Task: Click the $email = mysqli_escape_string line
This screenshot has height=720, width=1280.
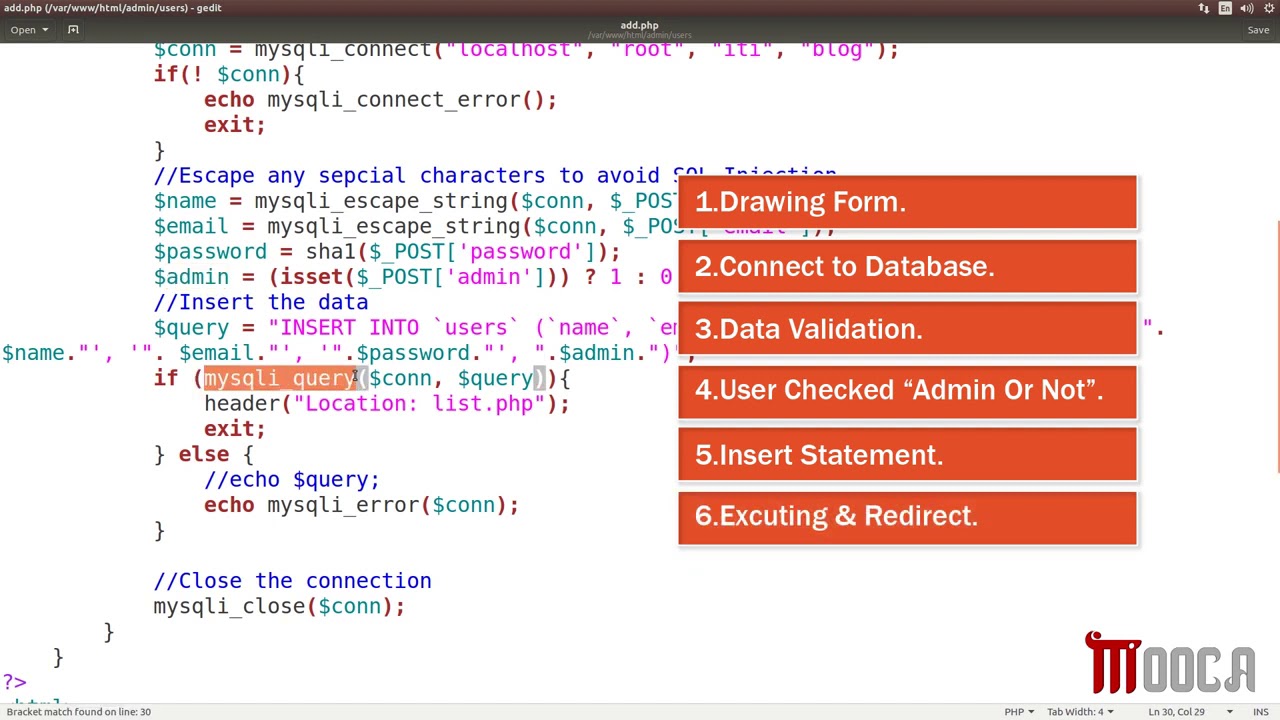Action: click(x=415, y=226)
